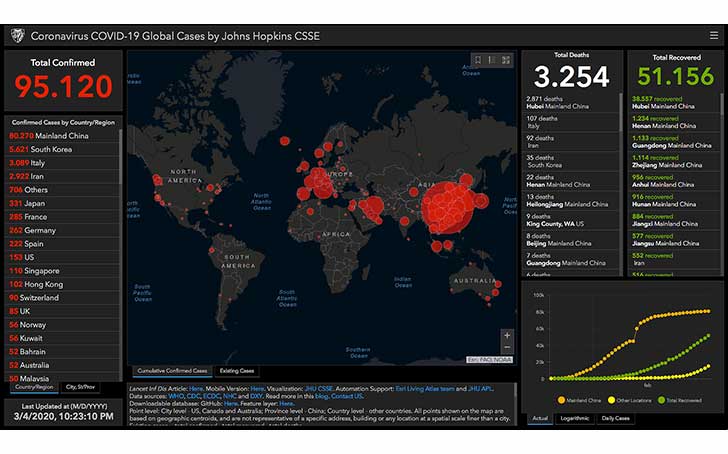Select the City, St/Prov list tab
Image resolution: width=728 pixels, height=454 pixels.
pos(80,387)
